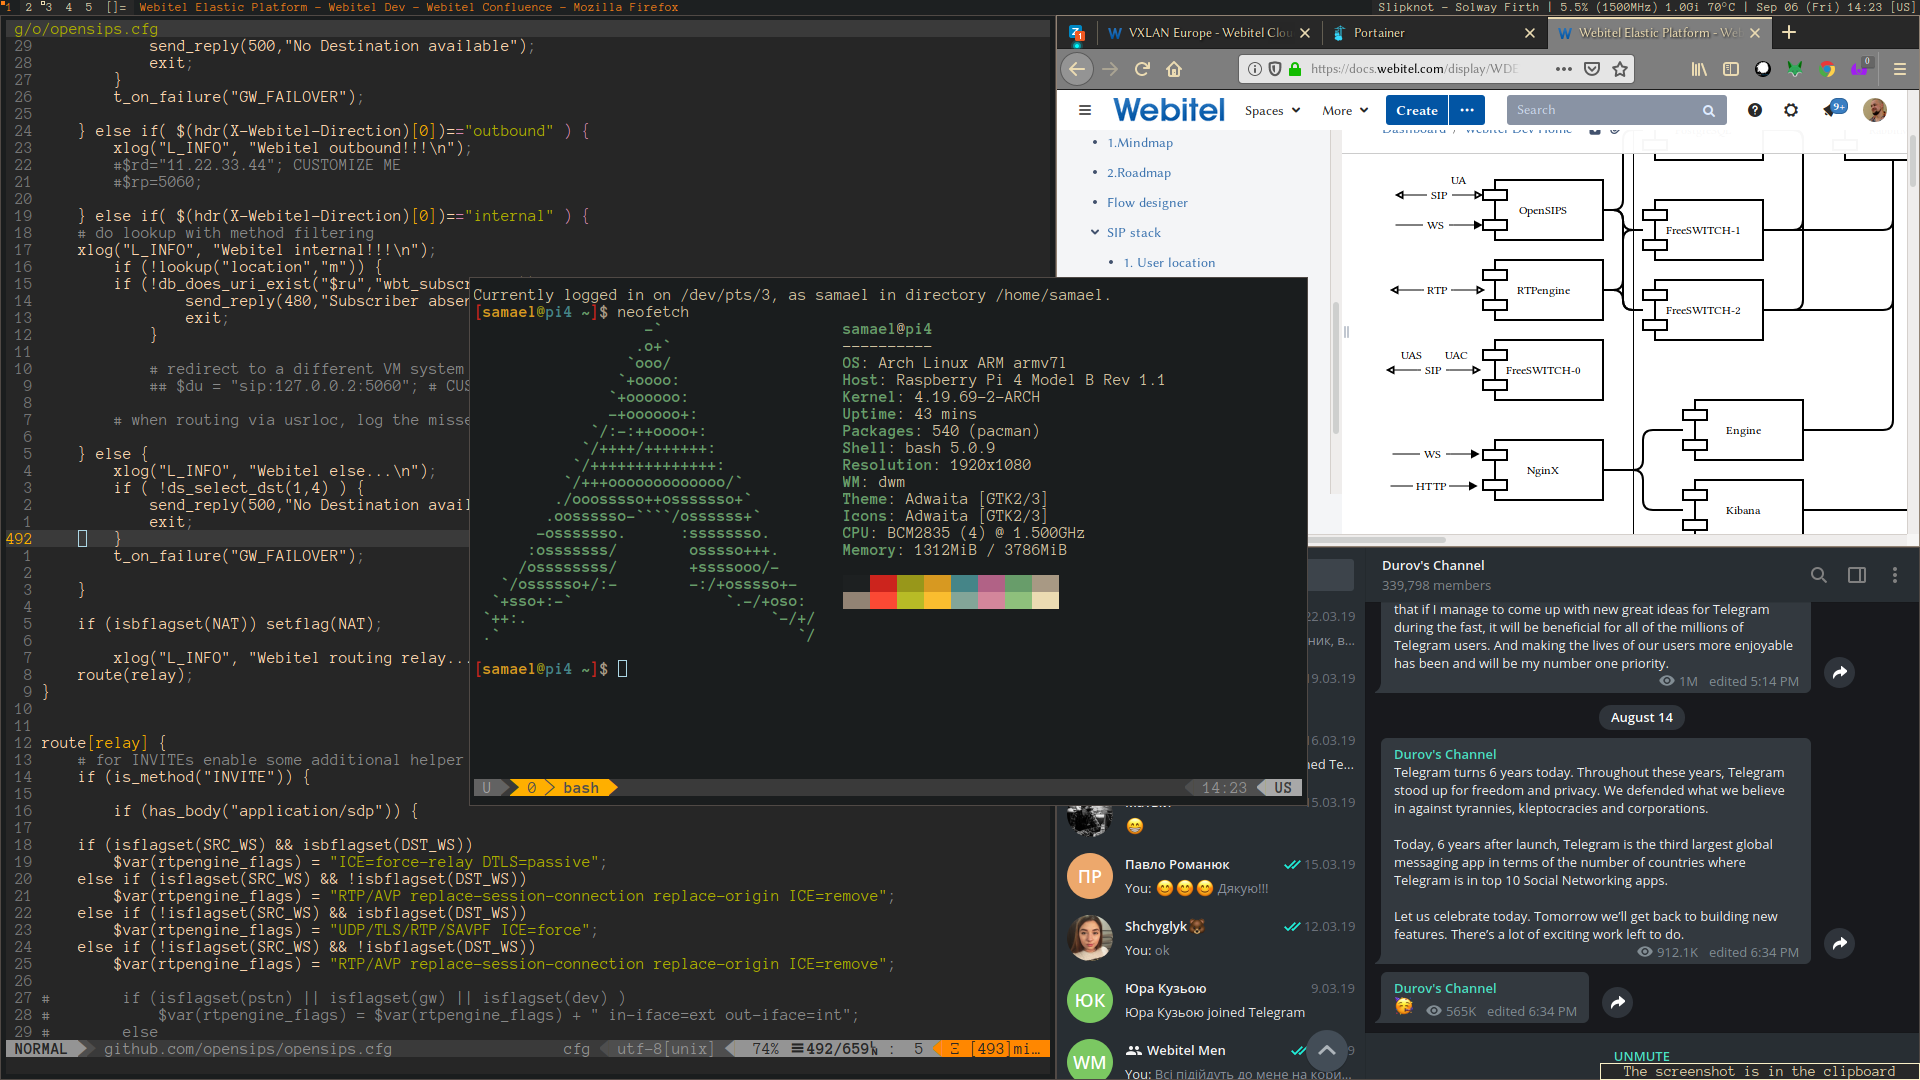The width and height of the screenshot is (1920, 1080).
Task: Click Durov's Channel header title
Action: (x=1433, y=566)
